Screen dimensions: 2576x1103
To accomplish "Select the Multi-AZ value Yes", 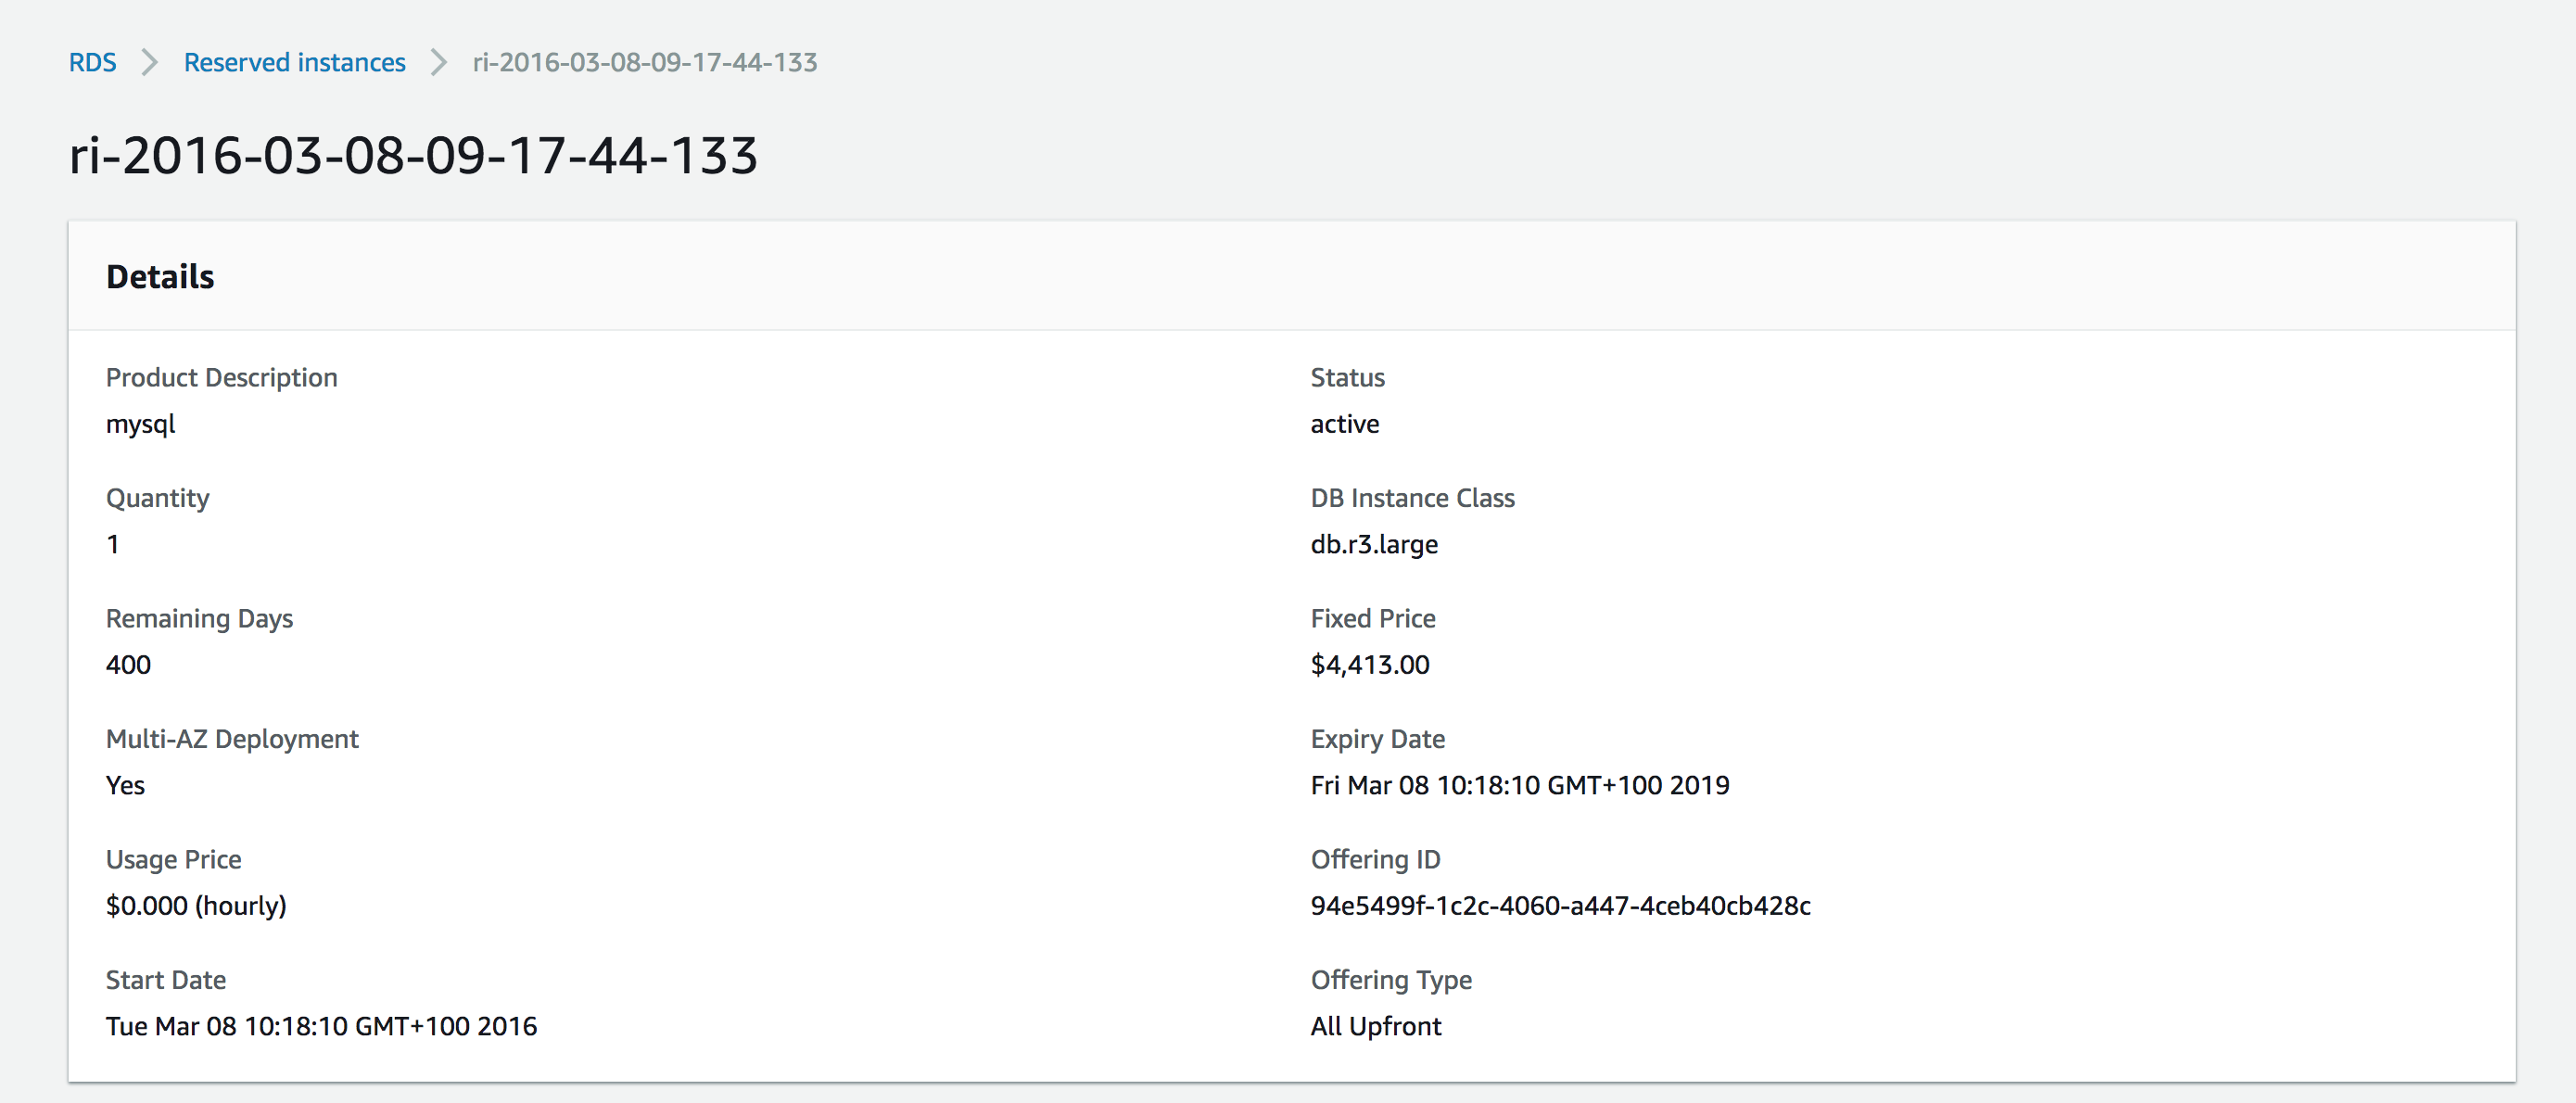I will [x=125, y=785].
